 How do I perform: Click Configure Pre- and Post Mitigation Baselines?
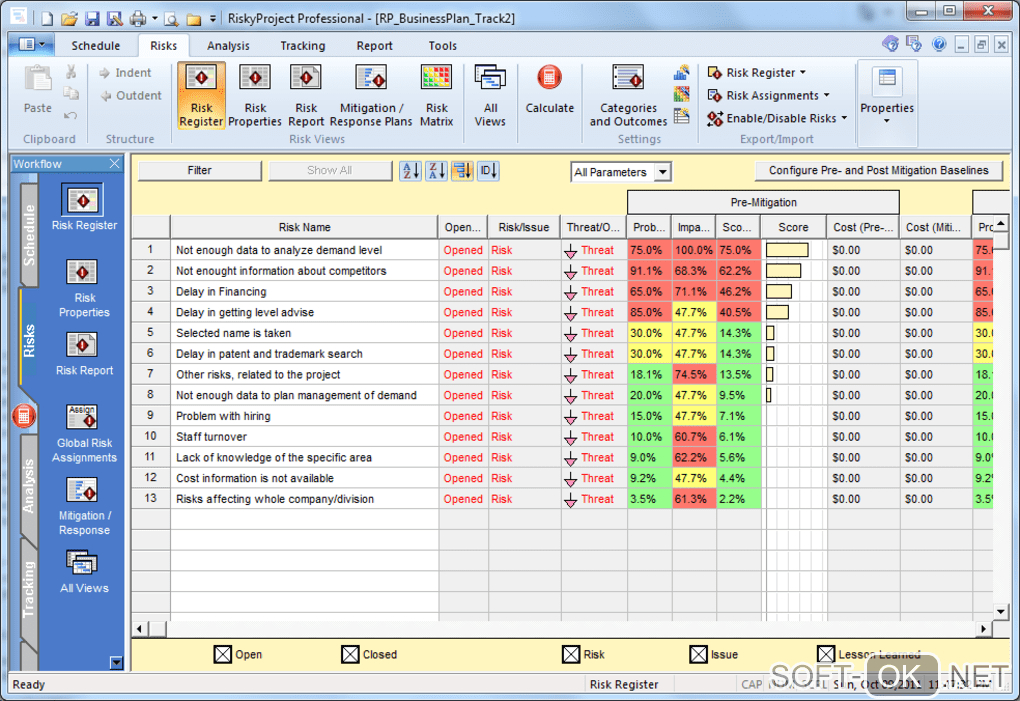click(878, 170)
